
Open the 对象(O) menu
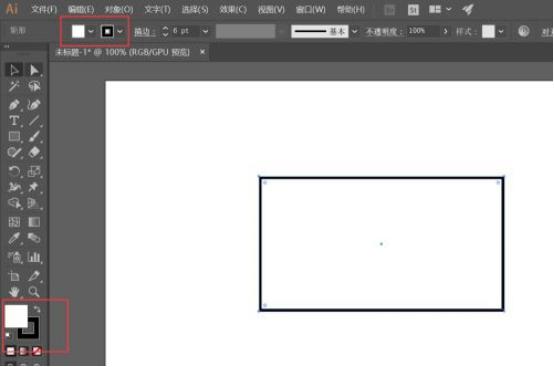pyautogui.click(x=119, y=10)
